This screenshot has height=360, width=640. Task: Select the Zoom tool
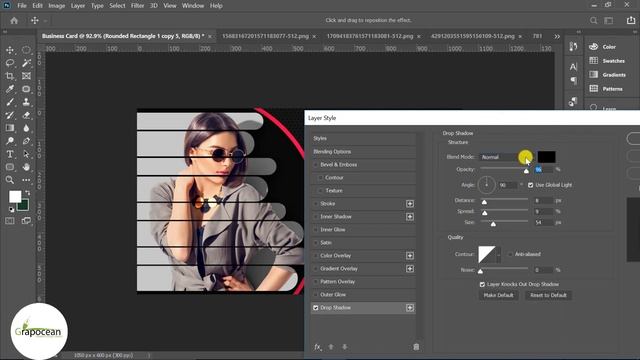10,180
